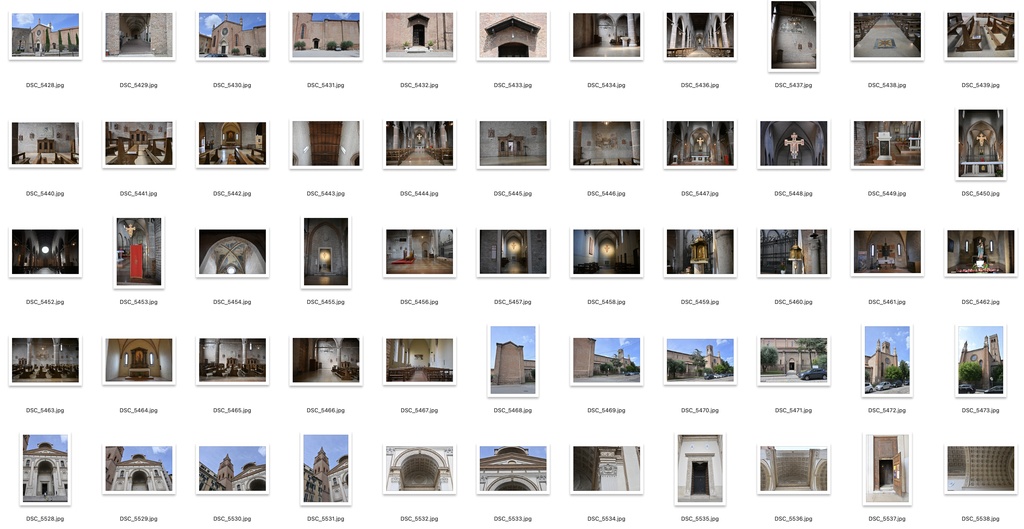Select the DSC_5536.jpg coffered vault thumbnail
This screenshot has width=1024, height=529.
[x=793, y=469]
